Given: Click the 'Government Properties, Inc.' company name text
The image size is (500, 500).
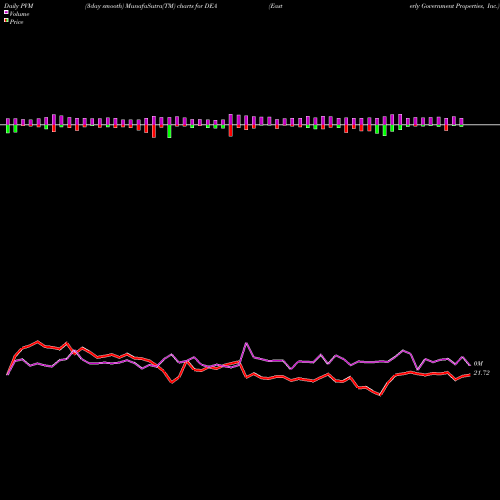Looking at the screenshot, I should pyautogui.click(x=459, y=6).
